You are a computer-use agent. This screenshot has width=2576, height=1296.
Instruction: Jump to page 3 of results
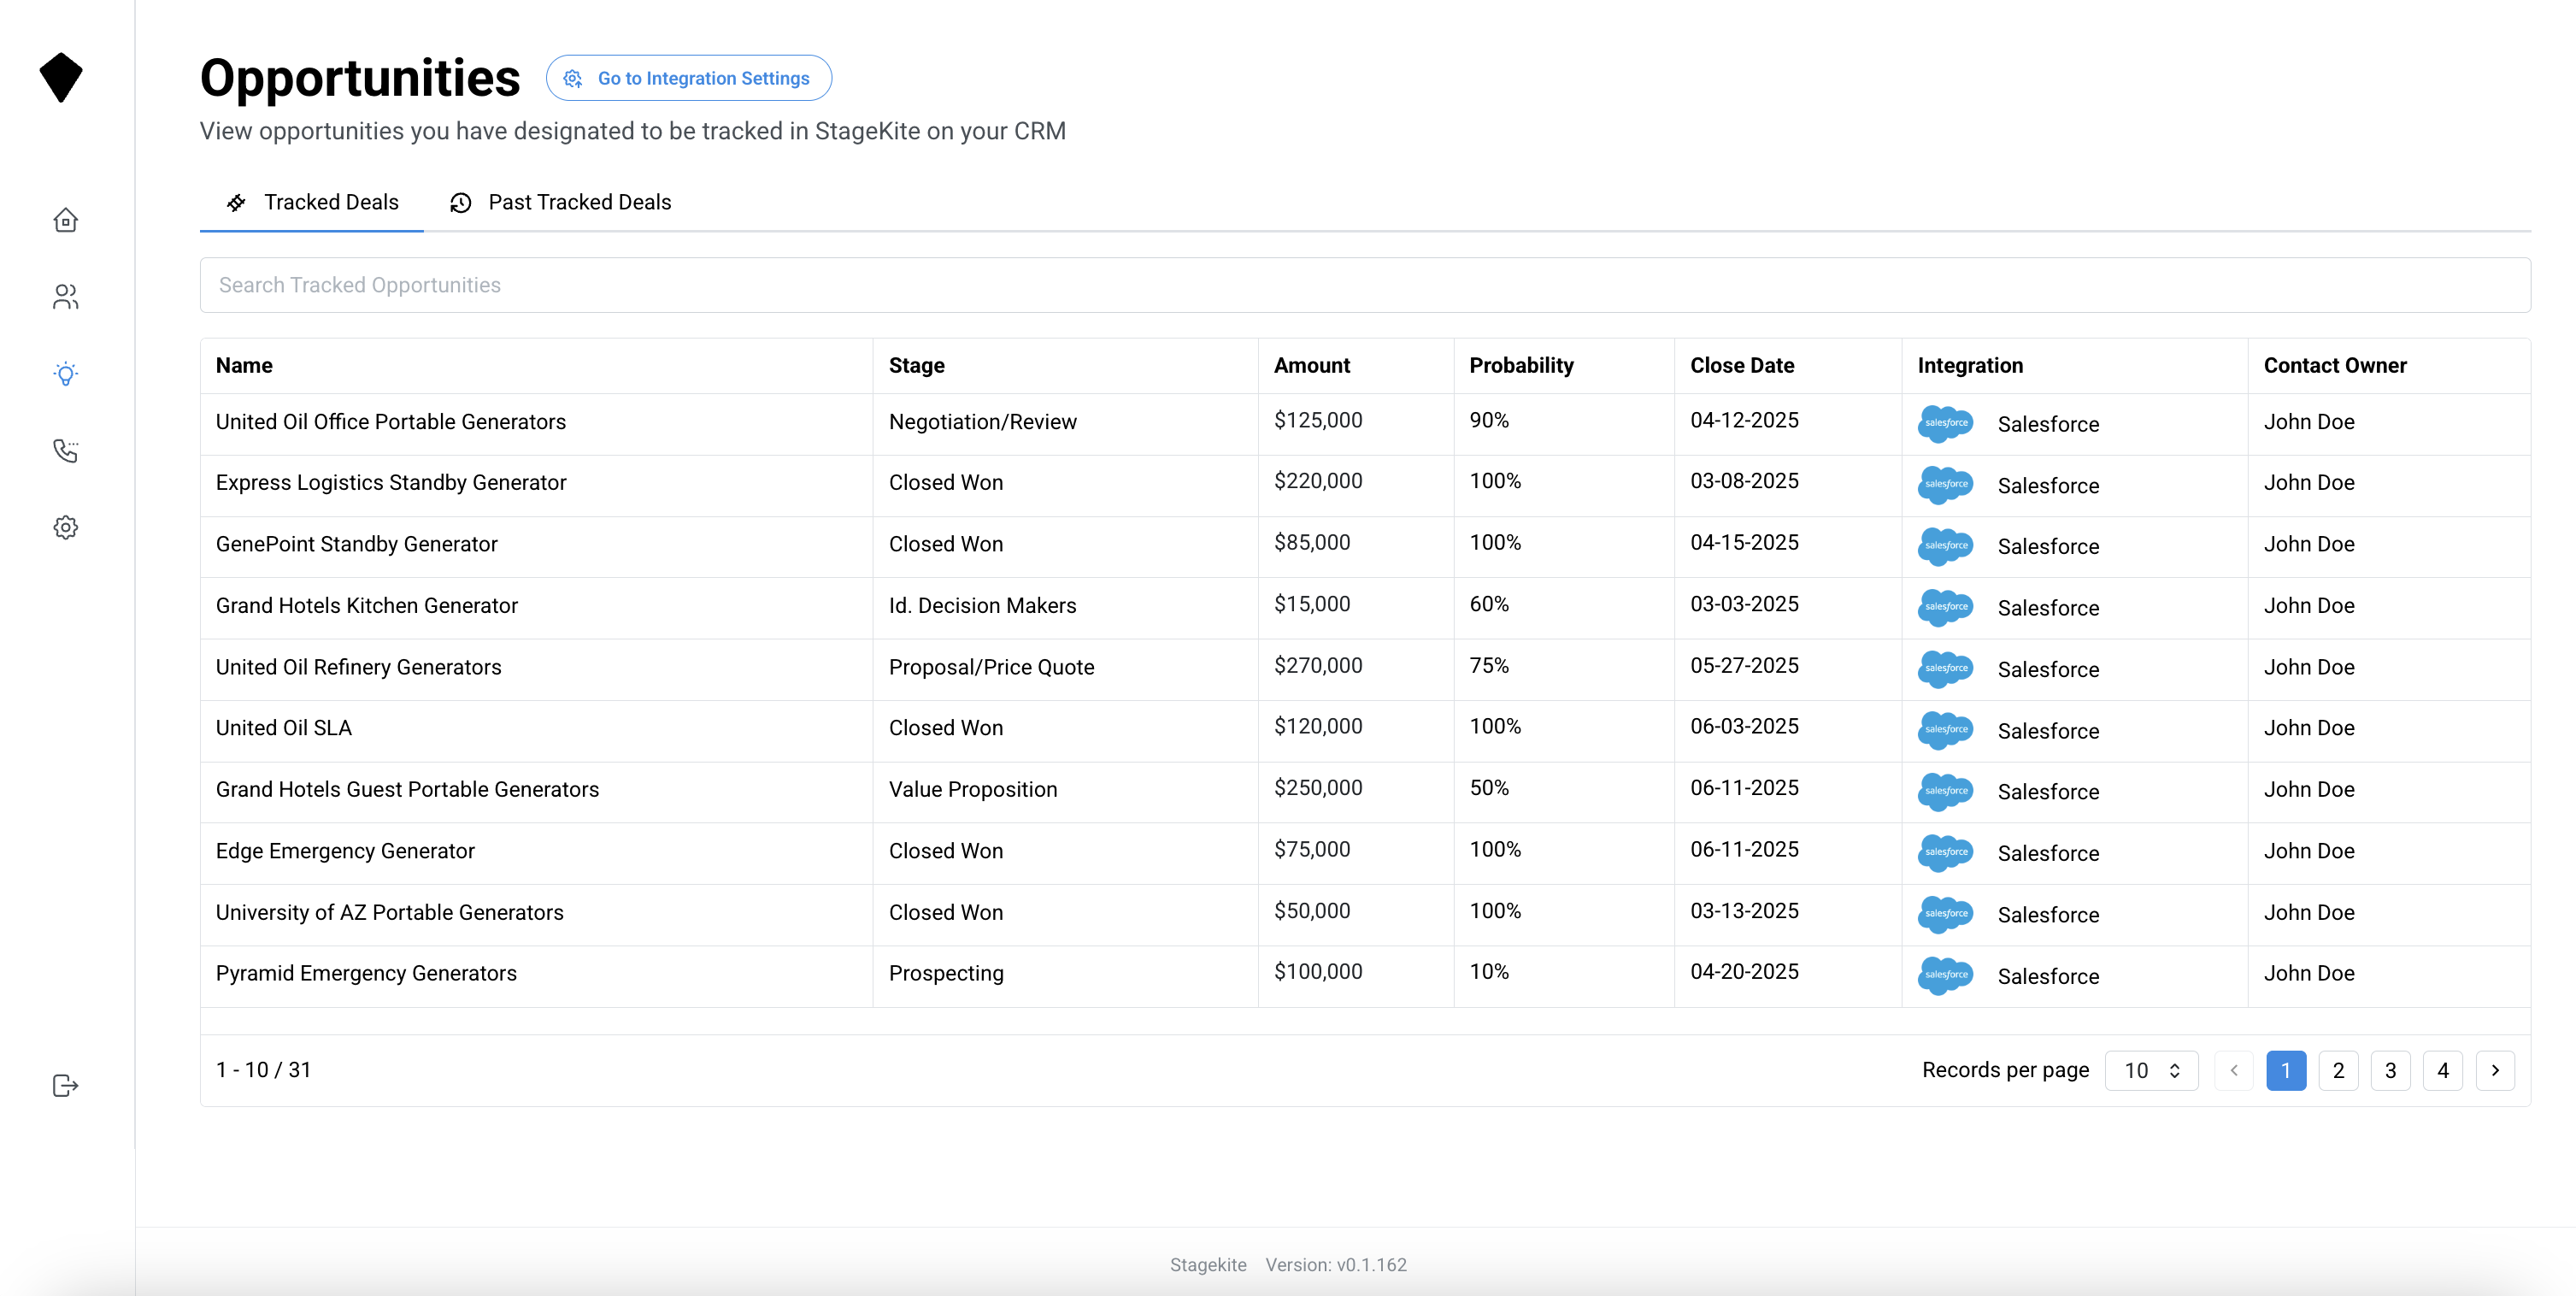pyautogui.click(x=2390, y=1070)
